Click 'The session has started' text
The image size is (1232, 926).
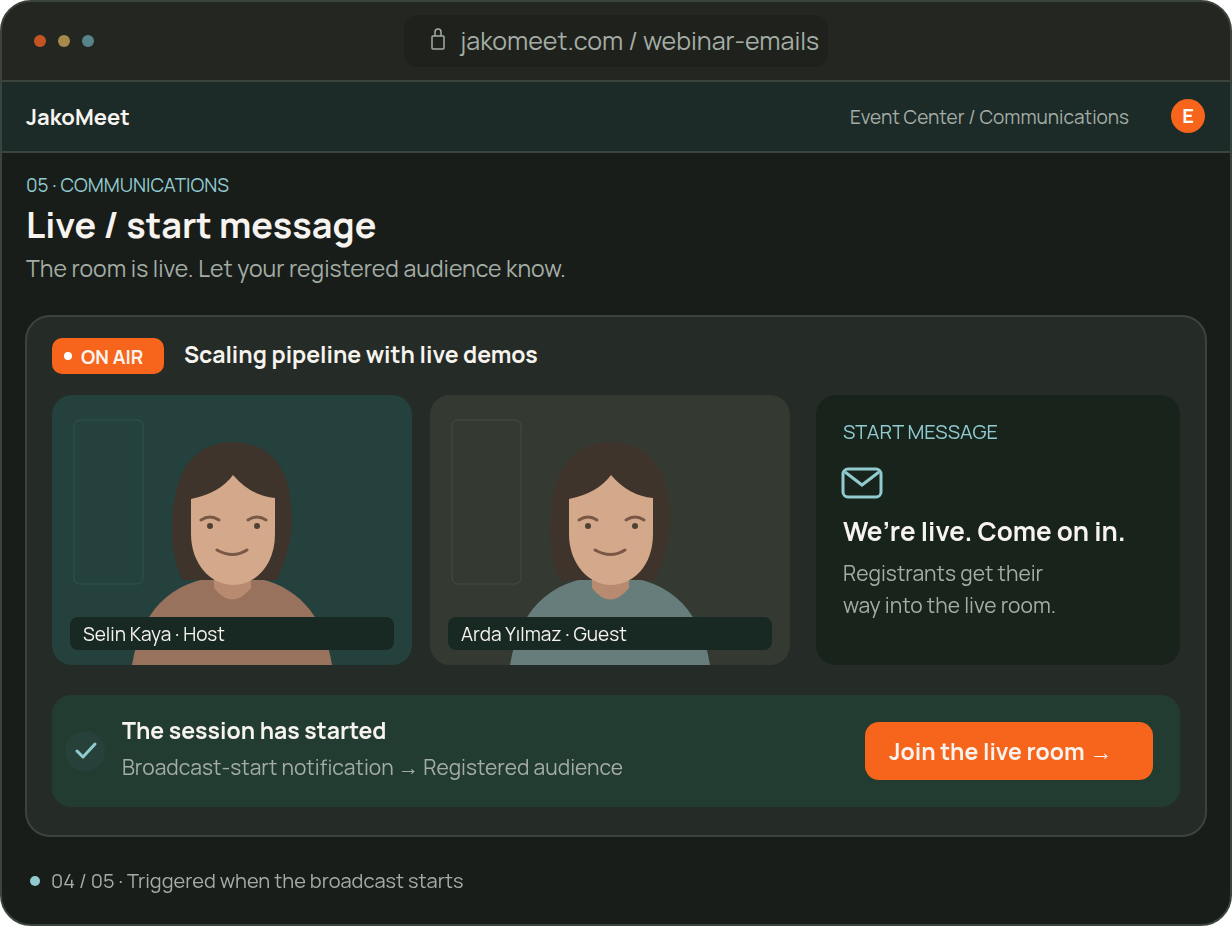pyautogui.click(x=254, y=731)
